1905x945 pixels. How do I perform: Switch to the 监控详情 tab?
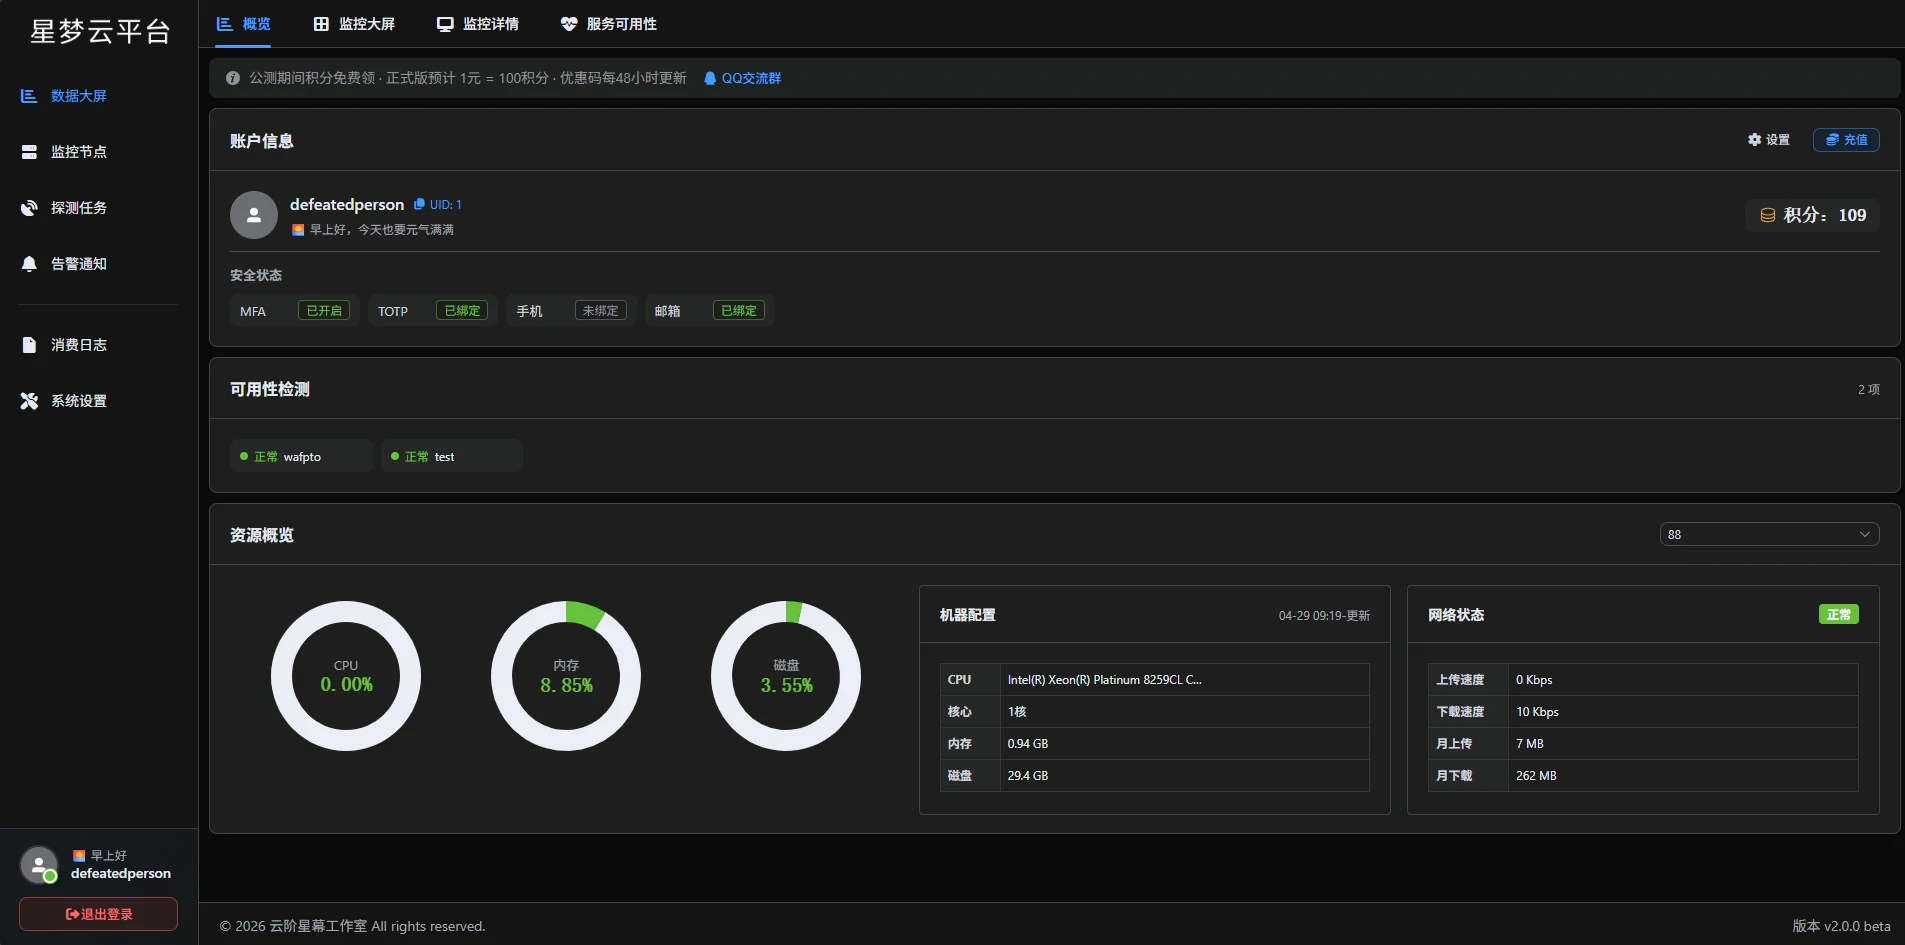tap(478, 24)
